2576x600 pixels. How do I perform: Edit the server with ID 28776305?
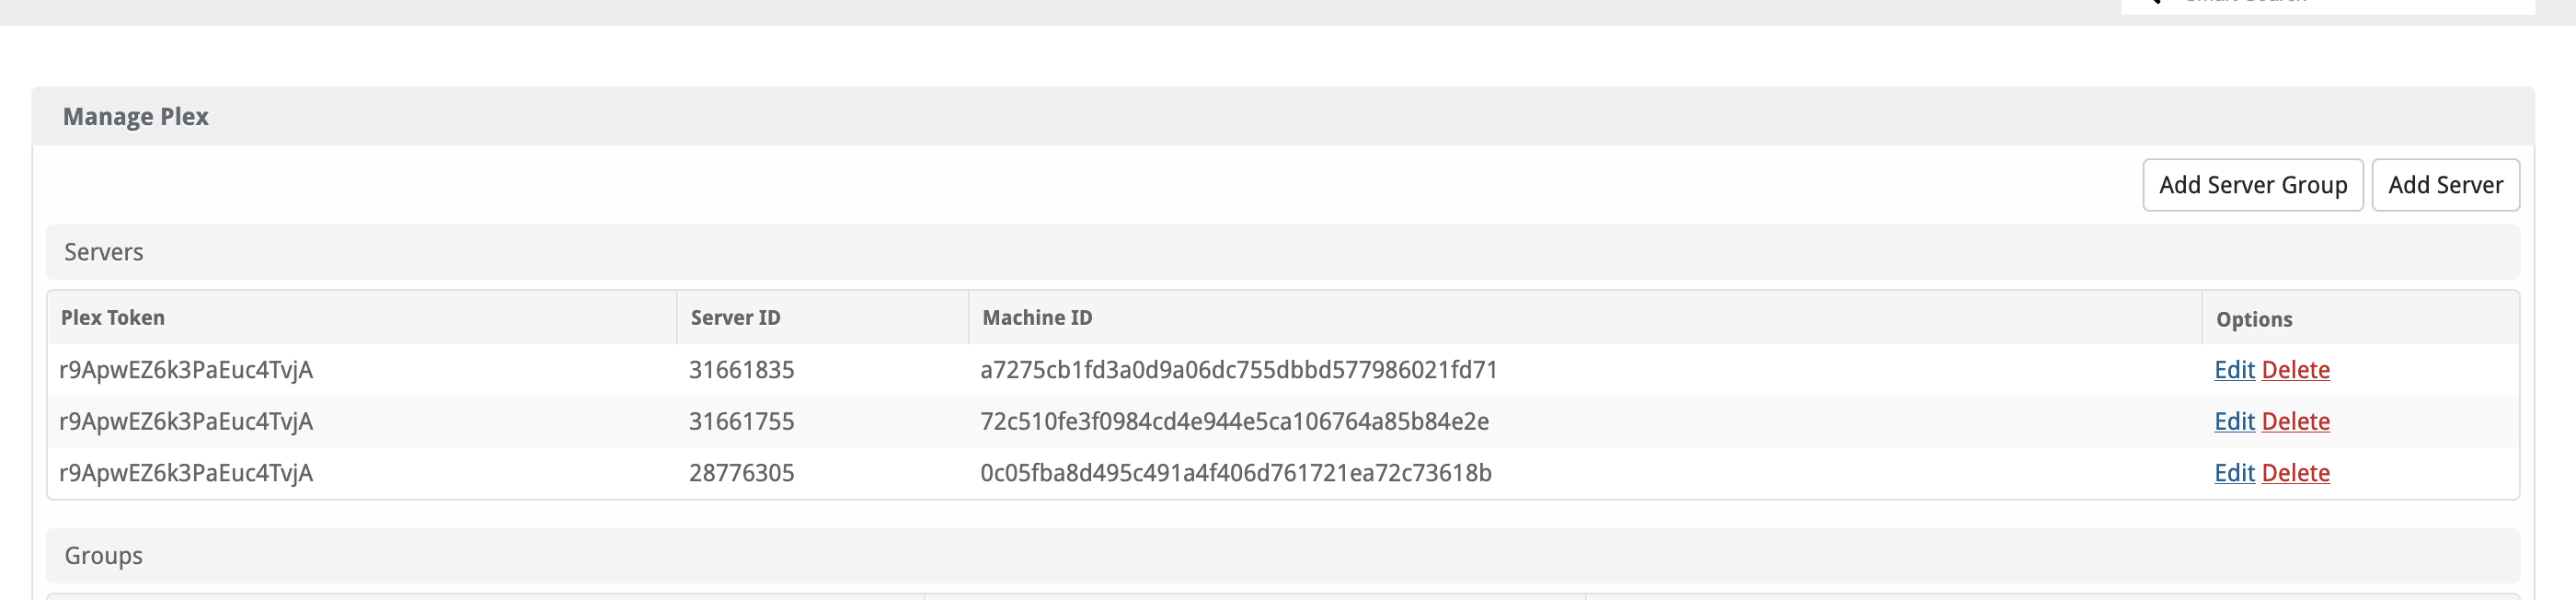pos(2234,473)
